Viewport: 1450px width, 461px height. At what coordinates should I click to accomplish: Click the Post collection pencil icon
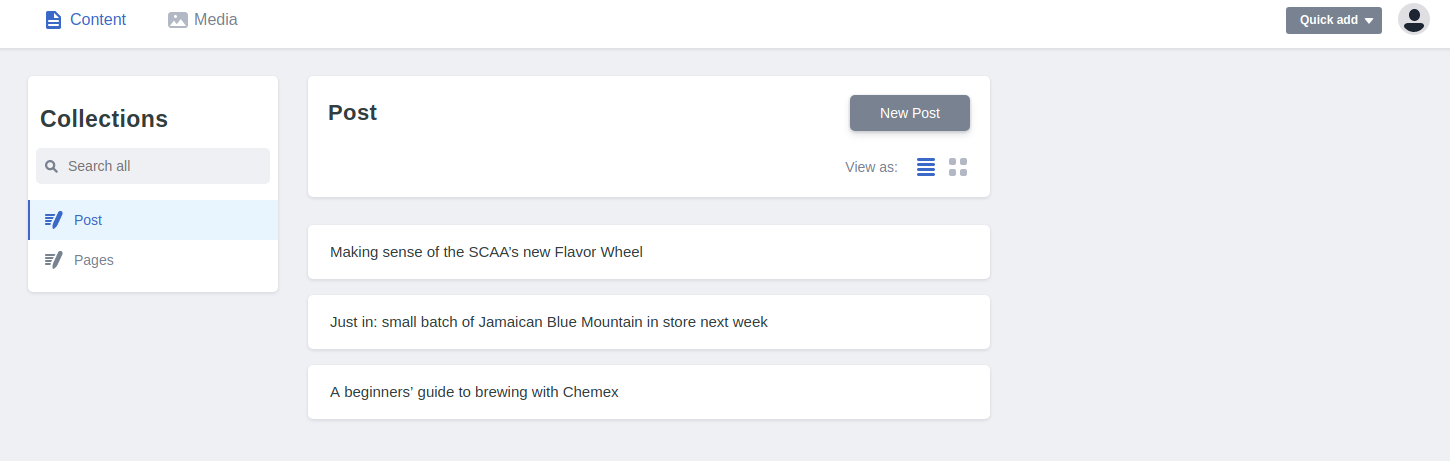[x=54, y=220]
